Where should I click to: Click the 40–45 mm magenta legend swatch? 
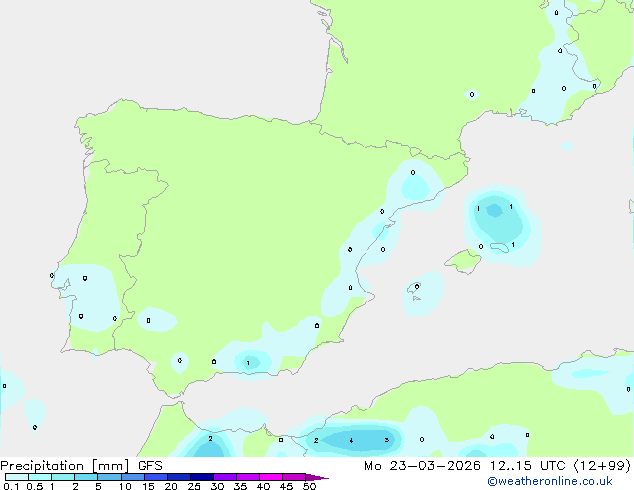tap(271, 477)
